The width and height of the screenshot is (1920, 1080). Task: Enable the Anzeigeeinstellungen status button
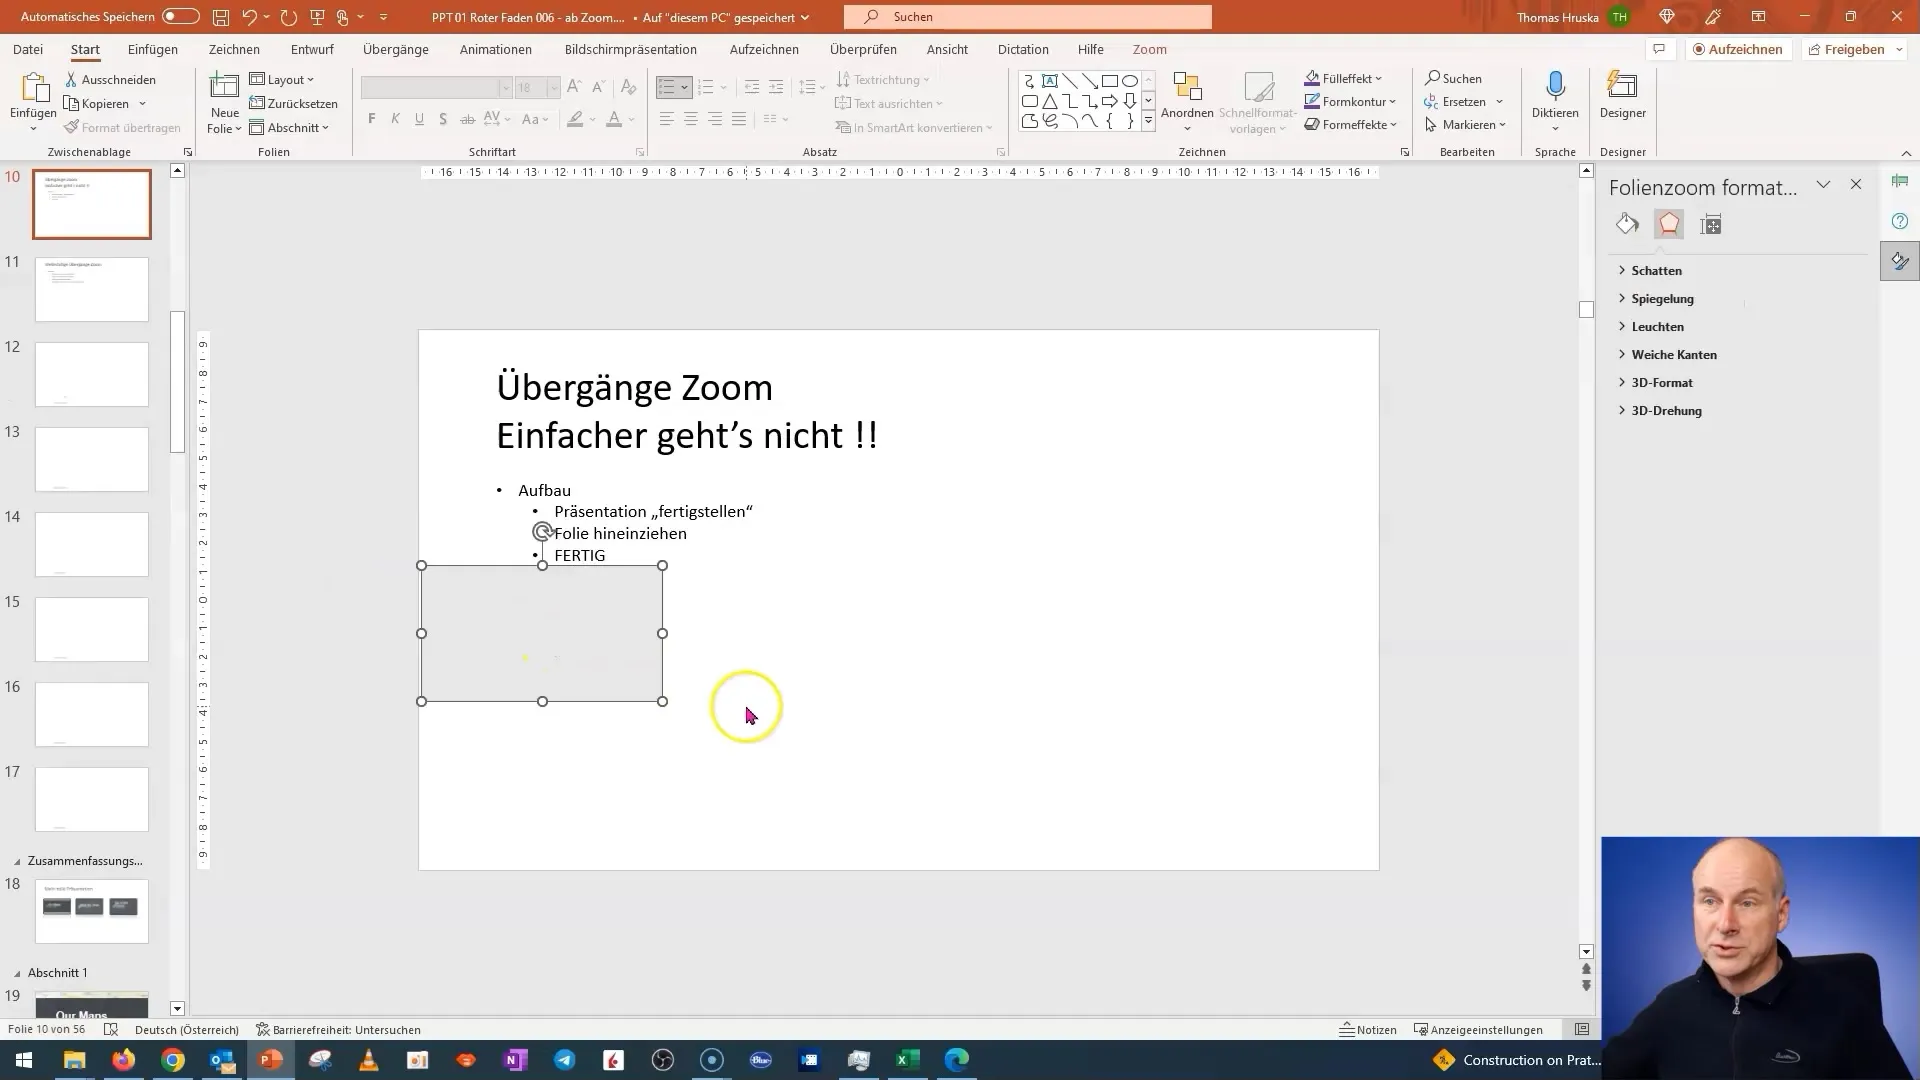(1485, 1030)
